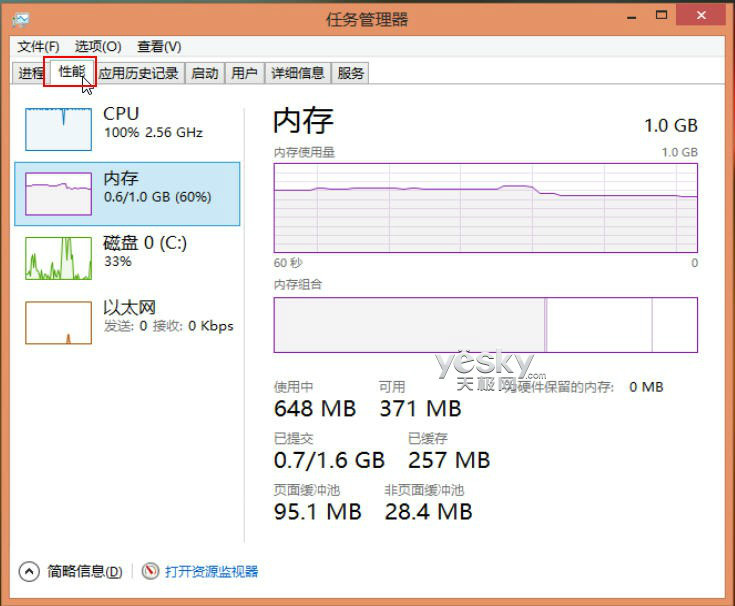Click the Task Manager title bar icon
Image resolution: width=735 pixels, height=606 pixels.
21,20
